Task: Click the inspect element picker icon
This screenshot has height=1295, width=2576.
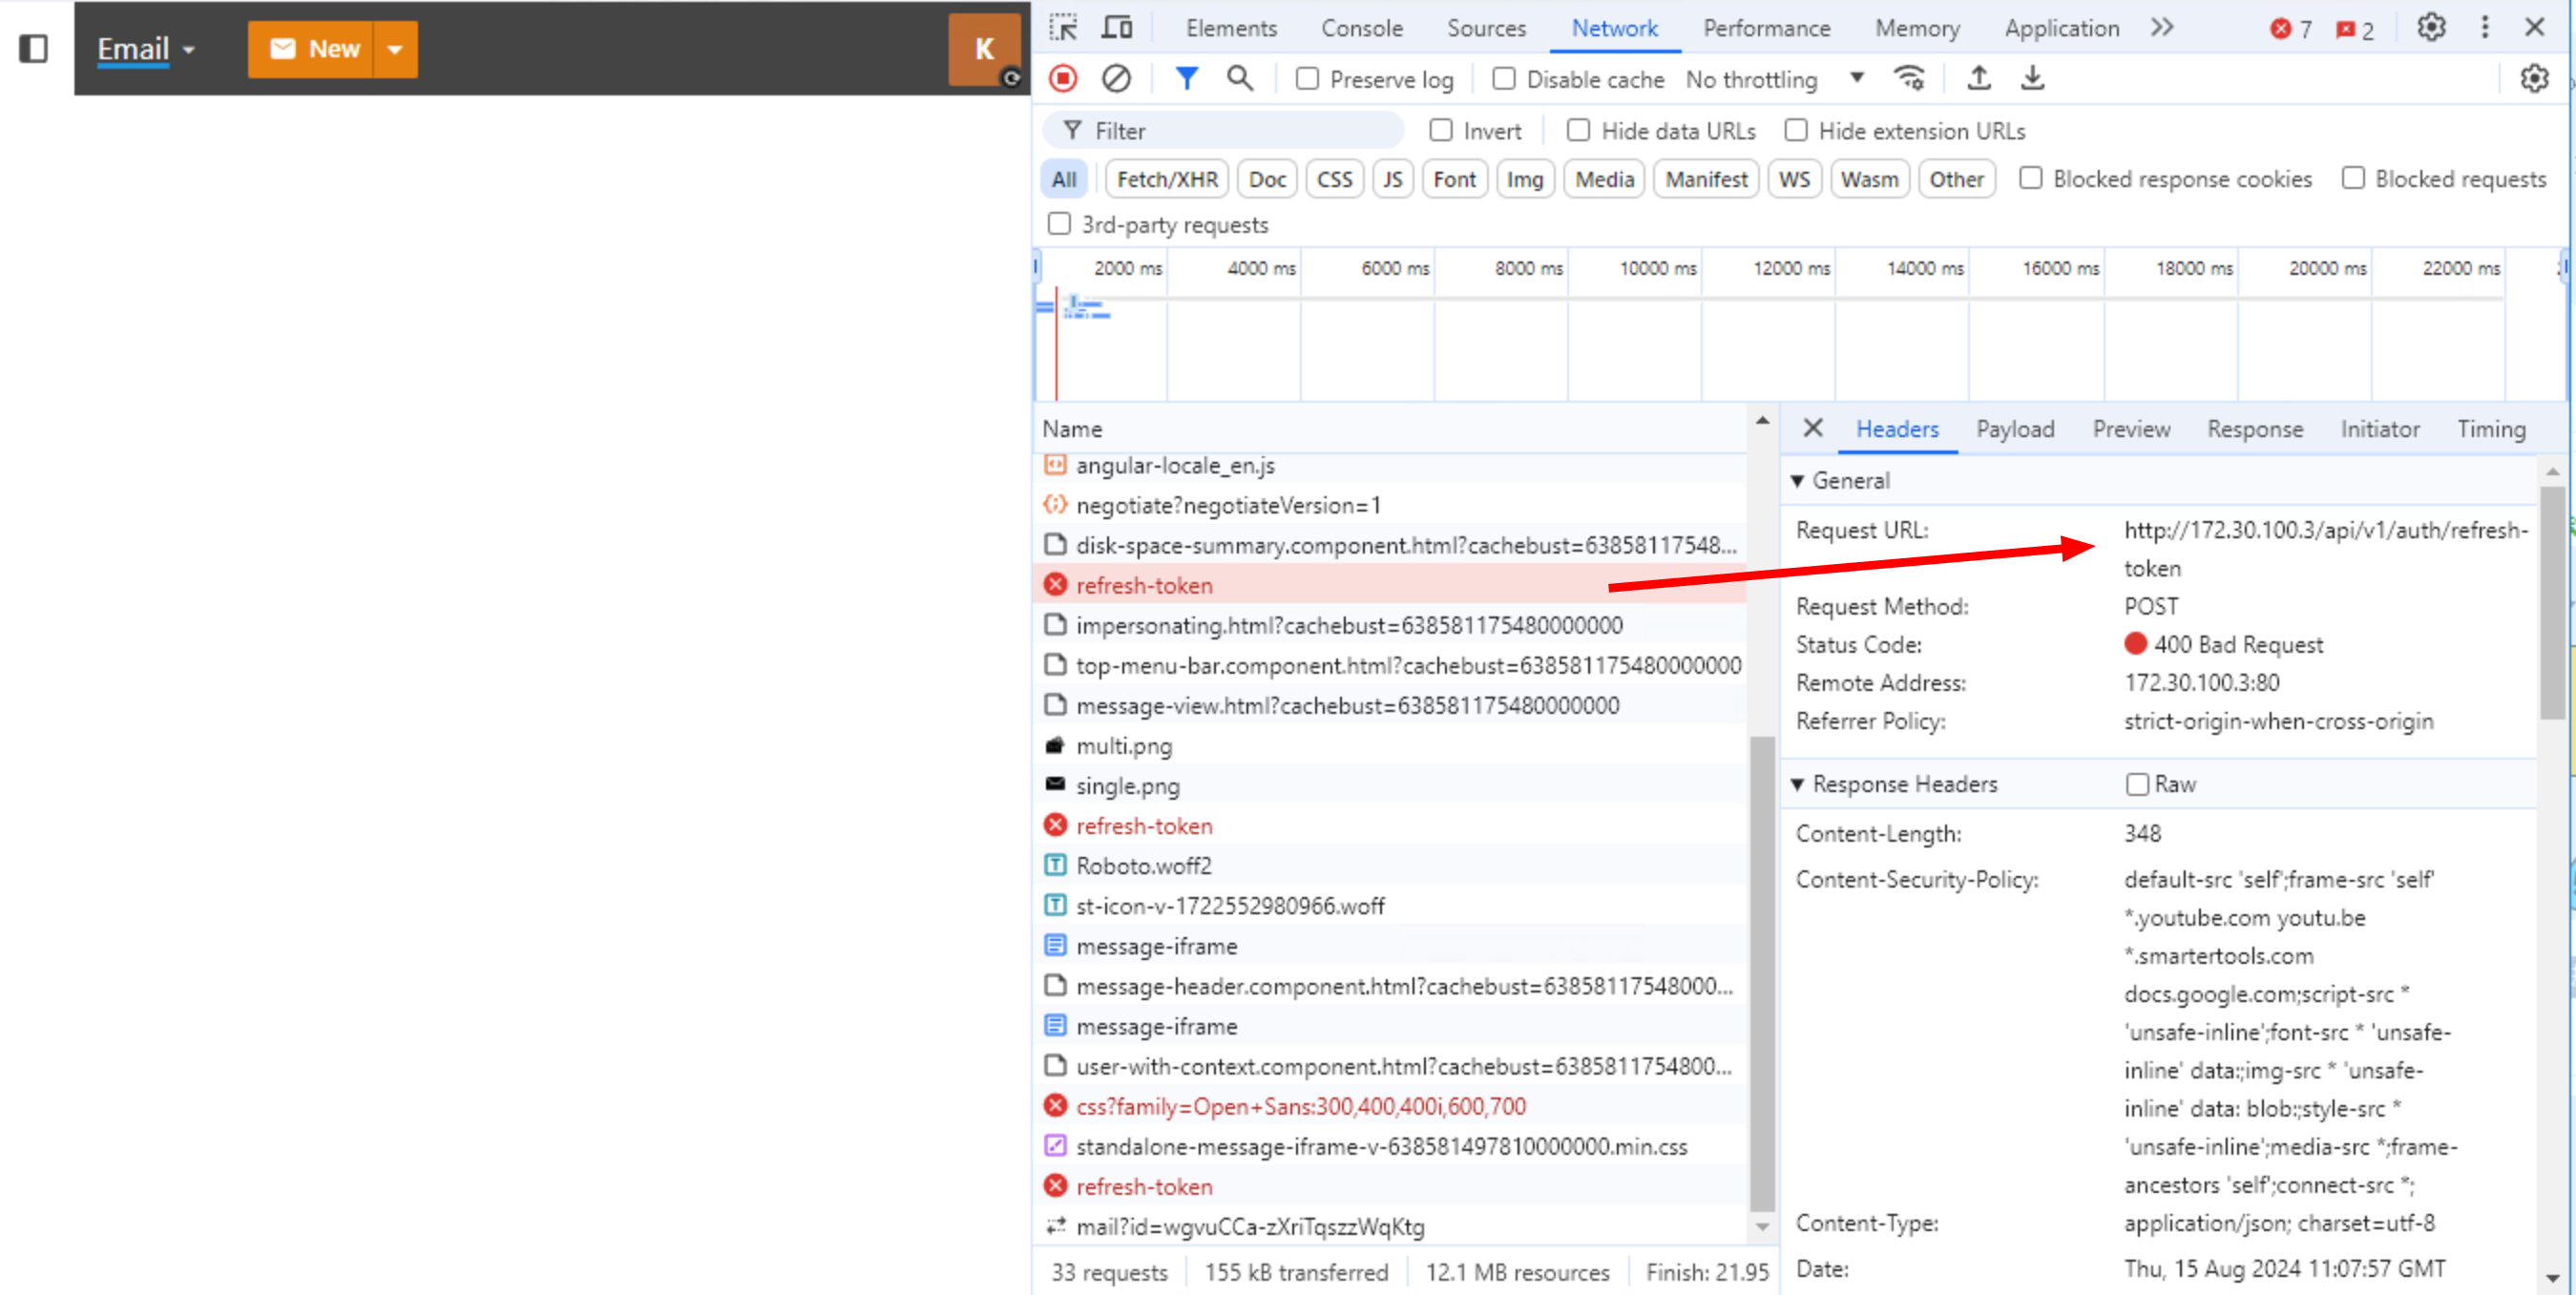Action: [x=1063, y=28]
